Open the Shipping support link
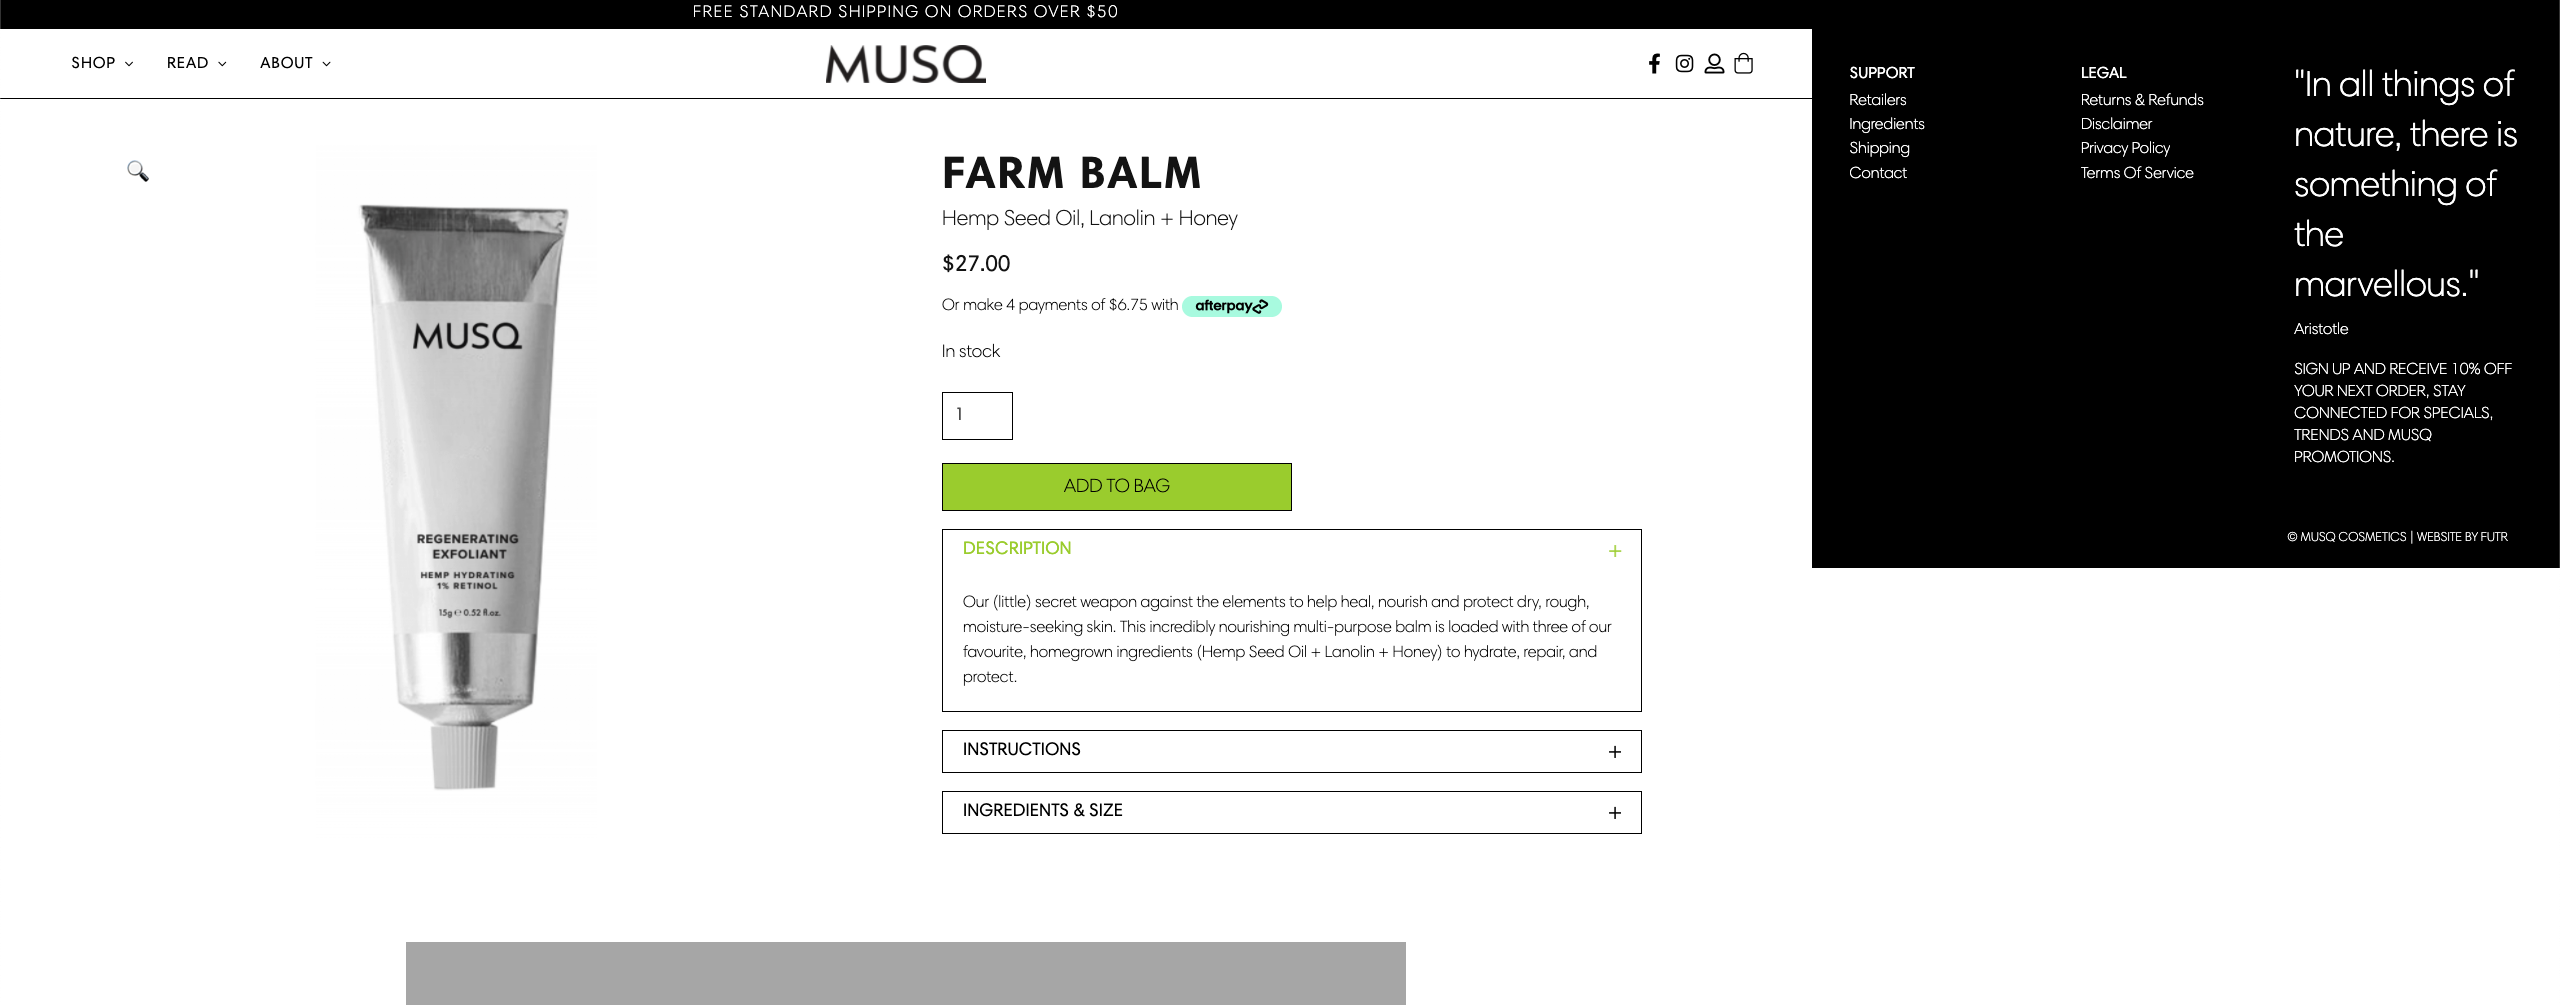Viewport: 2560px width, 1005px height. click(x=1879, y=148)
